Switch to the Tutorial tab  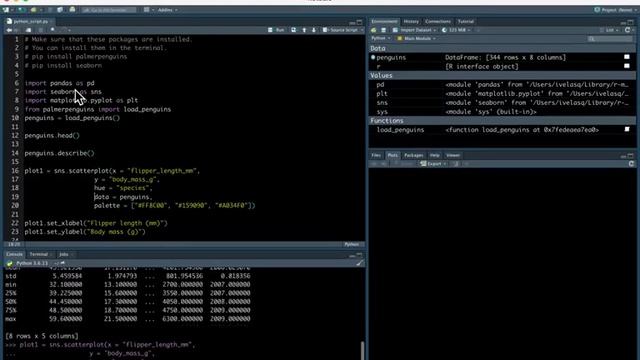pyautogui.click(x=466, y=22)
